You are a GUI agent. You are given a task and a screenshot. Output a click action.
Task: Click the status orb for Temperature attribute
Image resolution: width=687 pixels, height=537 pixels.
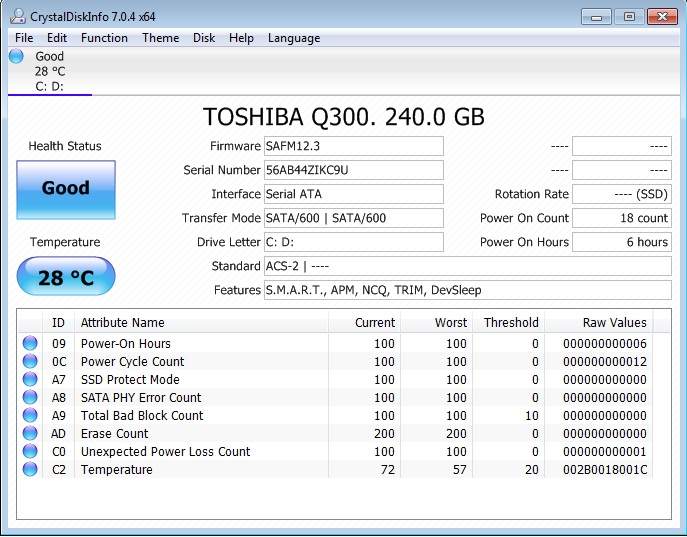(x=30, y=469)
